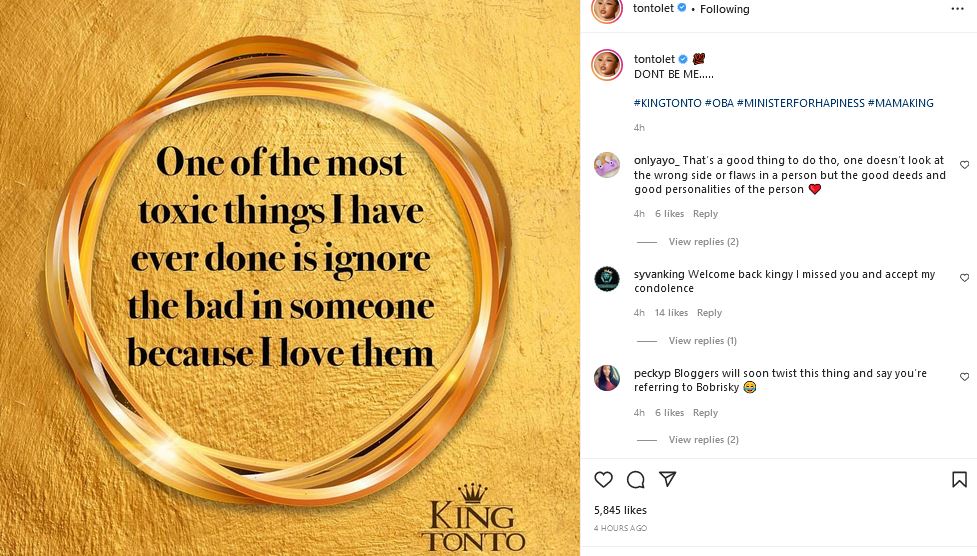Expand replies under onlyayo_'s comment
This screenshot has width=977, height=556.
point(703,242)
